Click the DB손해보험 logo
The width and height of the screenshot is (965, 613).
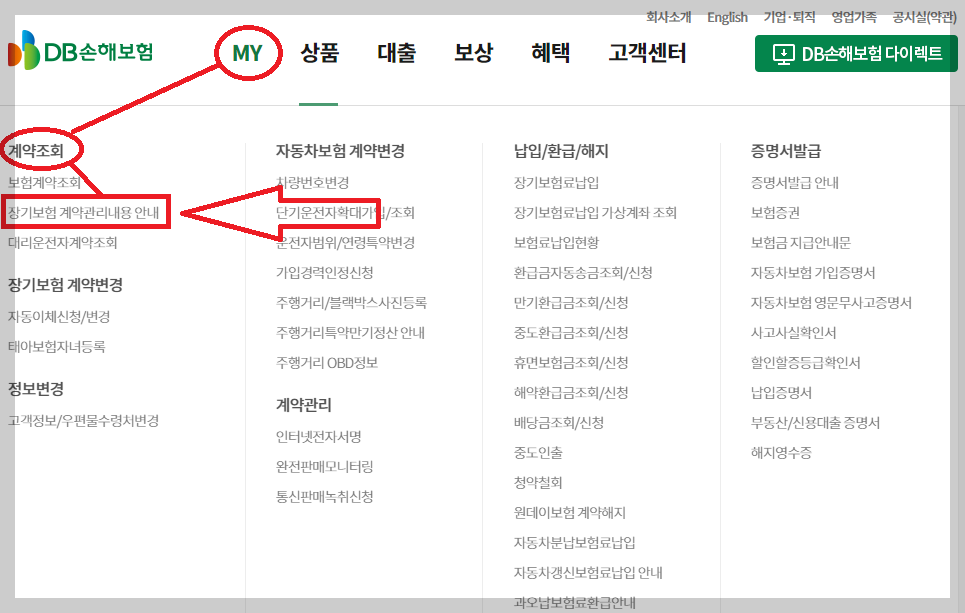(81, 51)
